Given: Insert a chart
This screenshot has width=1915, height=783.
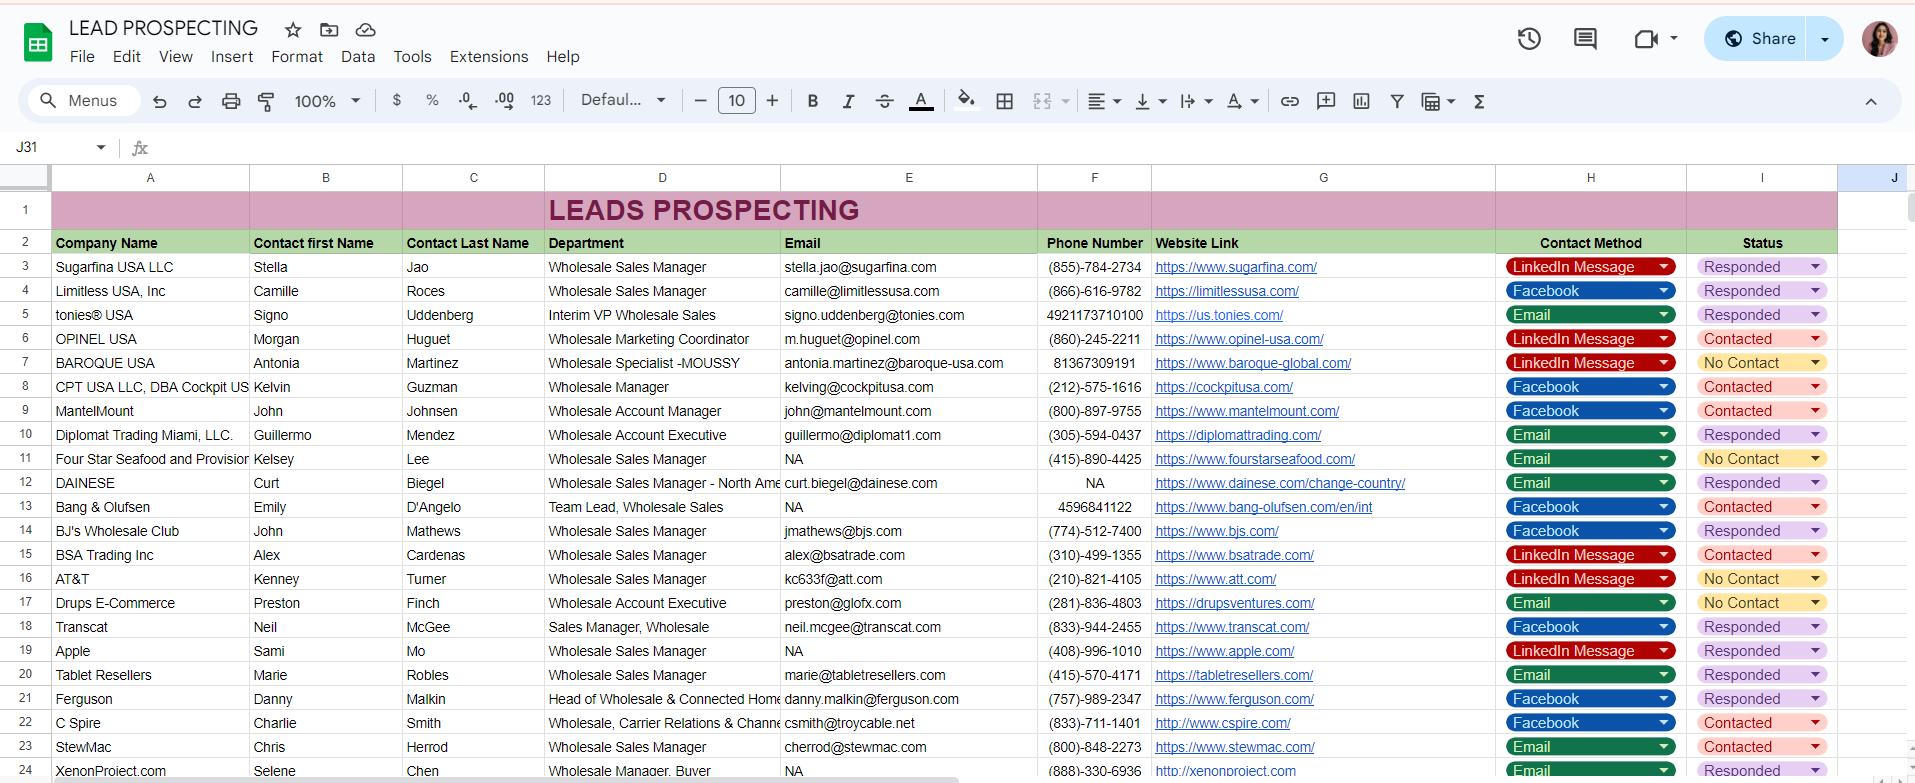Looking at the screenshot, I should click(1361, 101).
